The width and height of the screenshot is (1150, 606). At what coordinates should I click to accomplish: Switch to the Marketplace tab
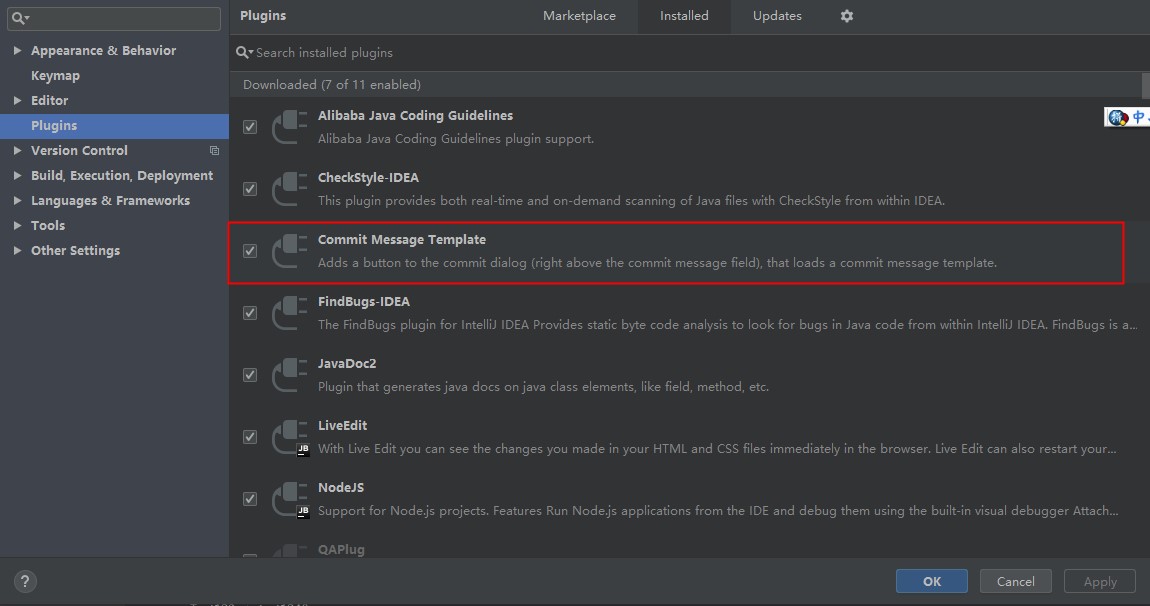point(579,16)
